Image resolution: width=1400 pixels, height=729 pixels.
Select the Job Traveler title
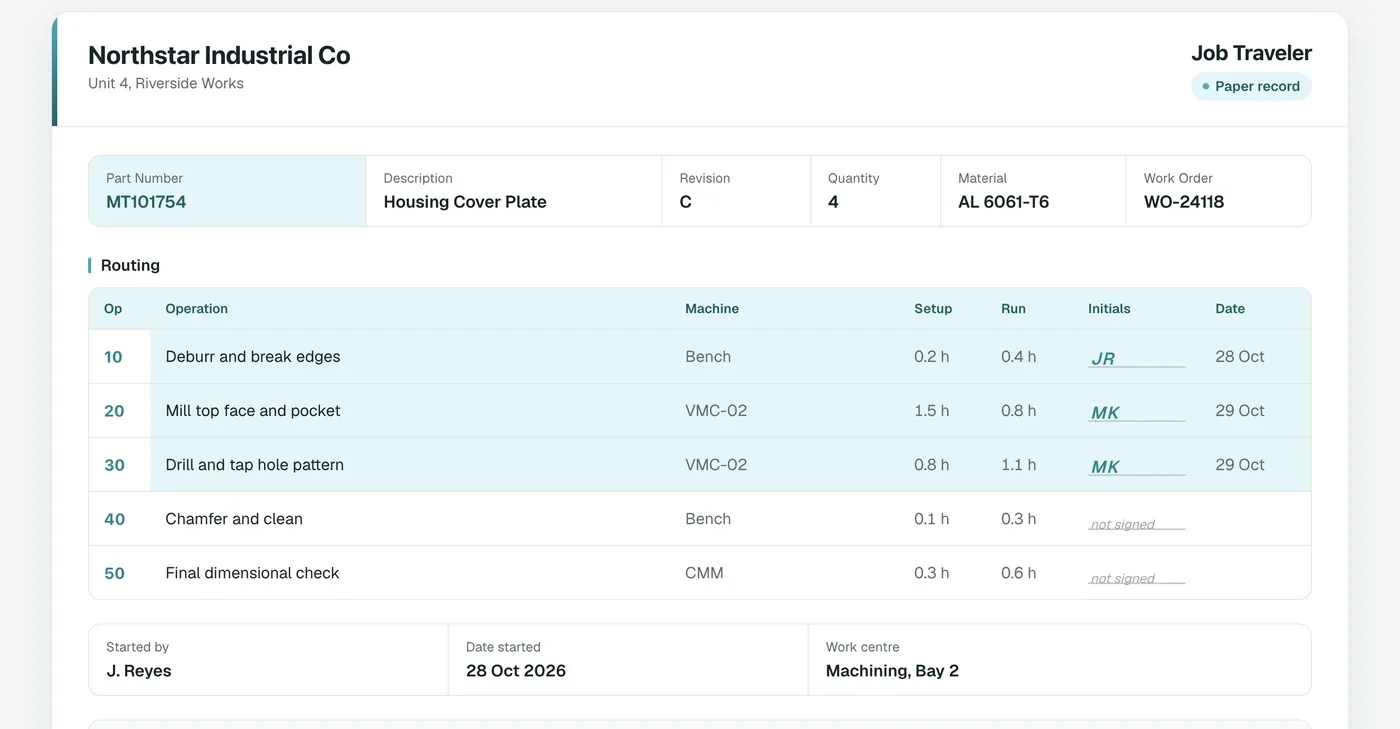point(1251,53)
